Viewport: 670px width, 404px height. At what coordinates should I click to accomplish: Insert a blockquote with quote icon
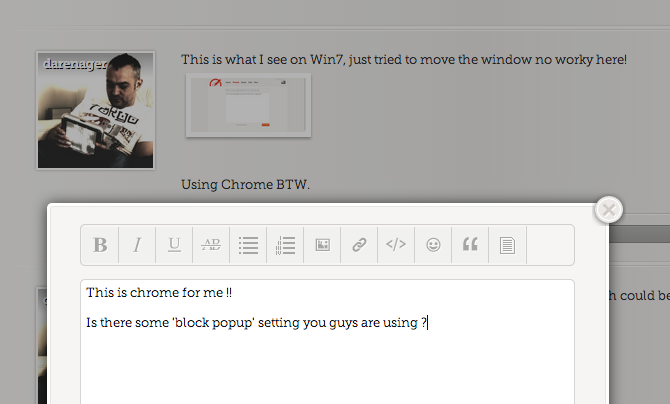click(x=470, y=245)
